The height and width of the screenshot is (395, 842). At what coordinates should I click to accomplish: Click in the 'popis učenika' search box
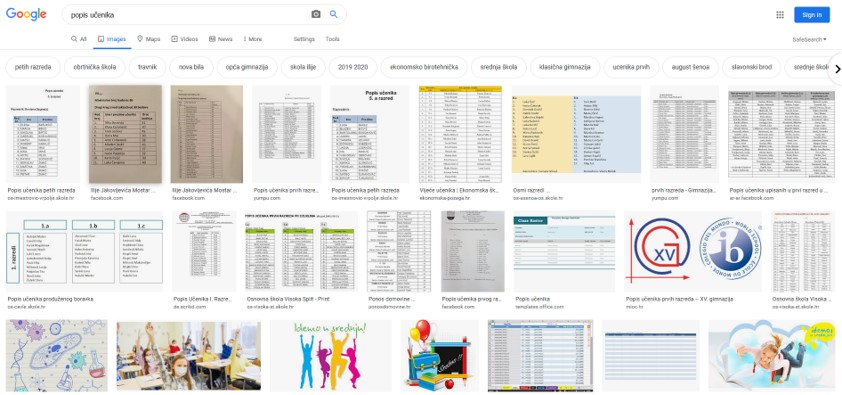pyautogui.click(x=188, y=15)
